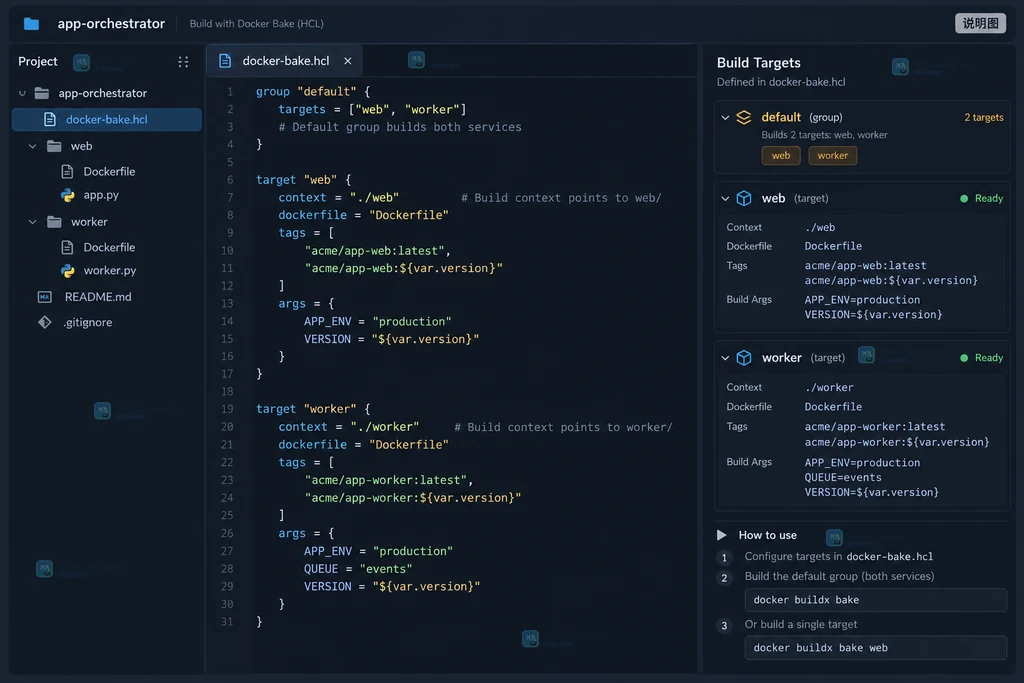This screenshot has height=683, width=1024.
Task: Click the 'docker buildx bake web' command box
Action: pyautogui.click(x=875, y=648)
